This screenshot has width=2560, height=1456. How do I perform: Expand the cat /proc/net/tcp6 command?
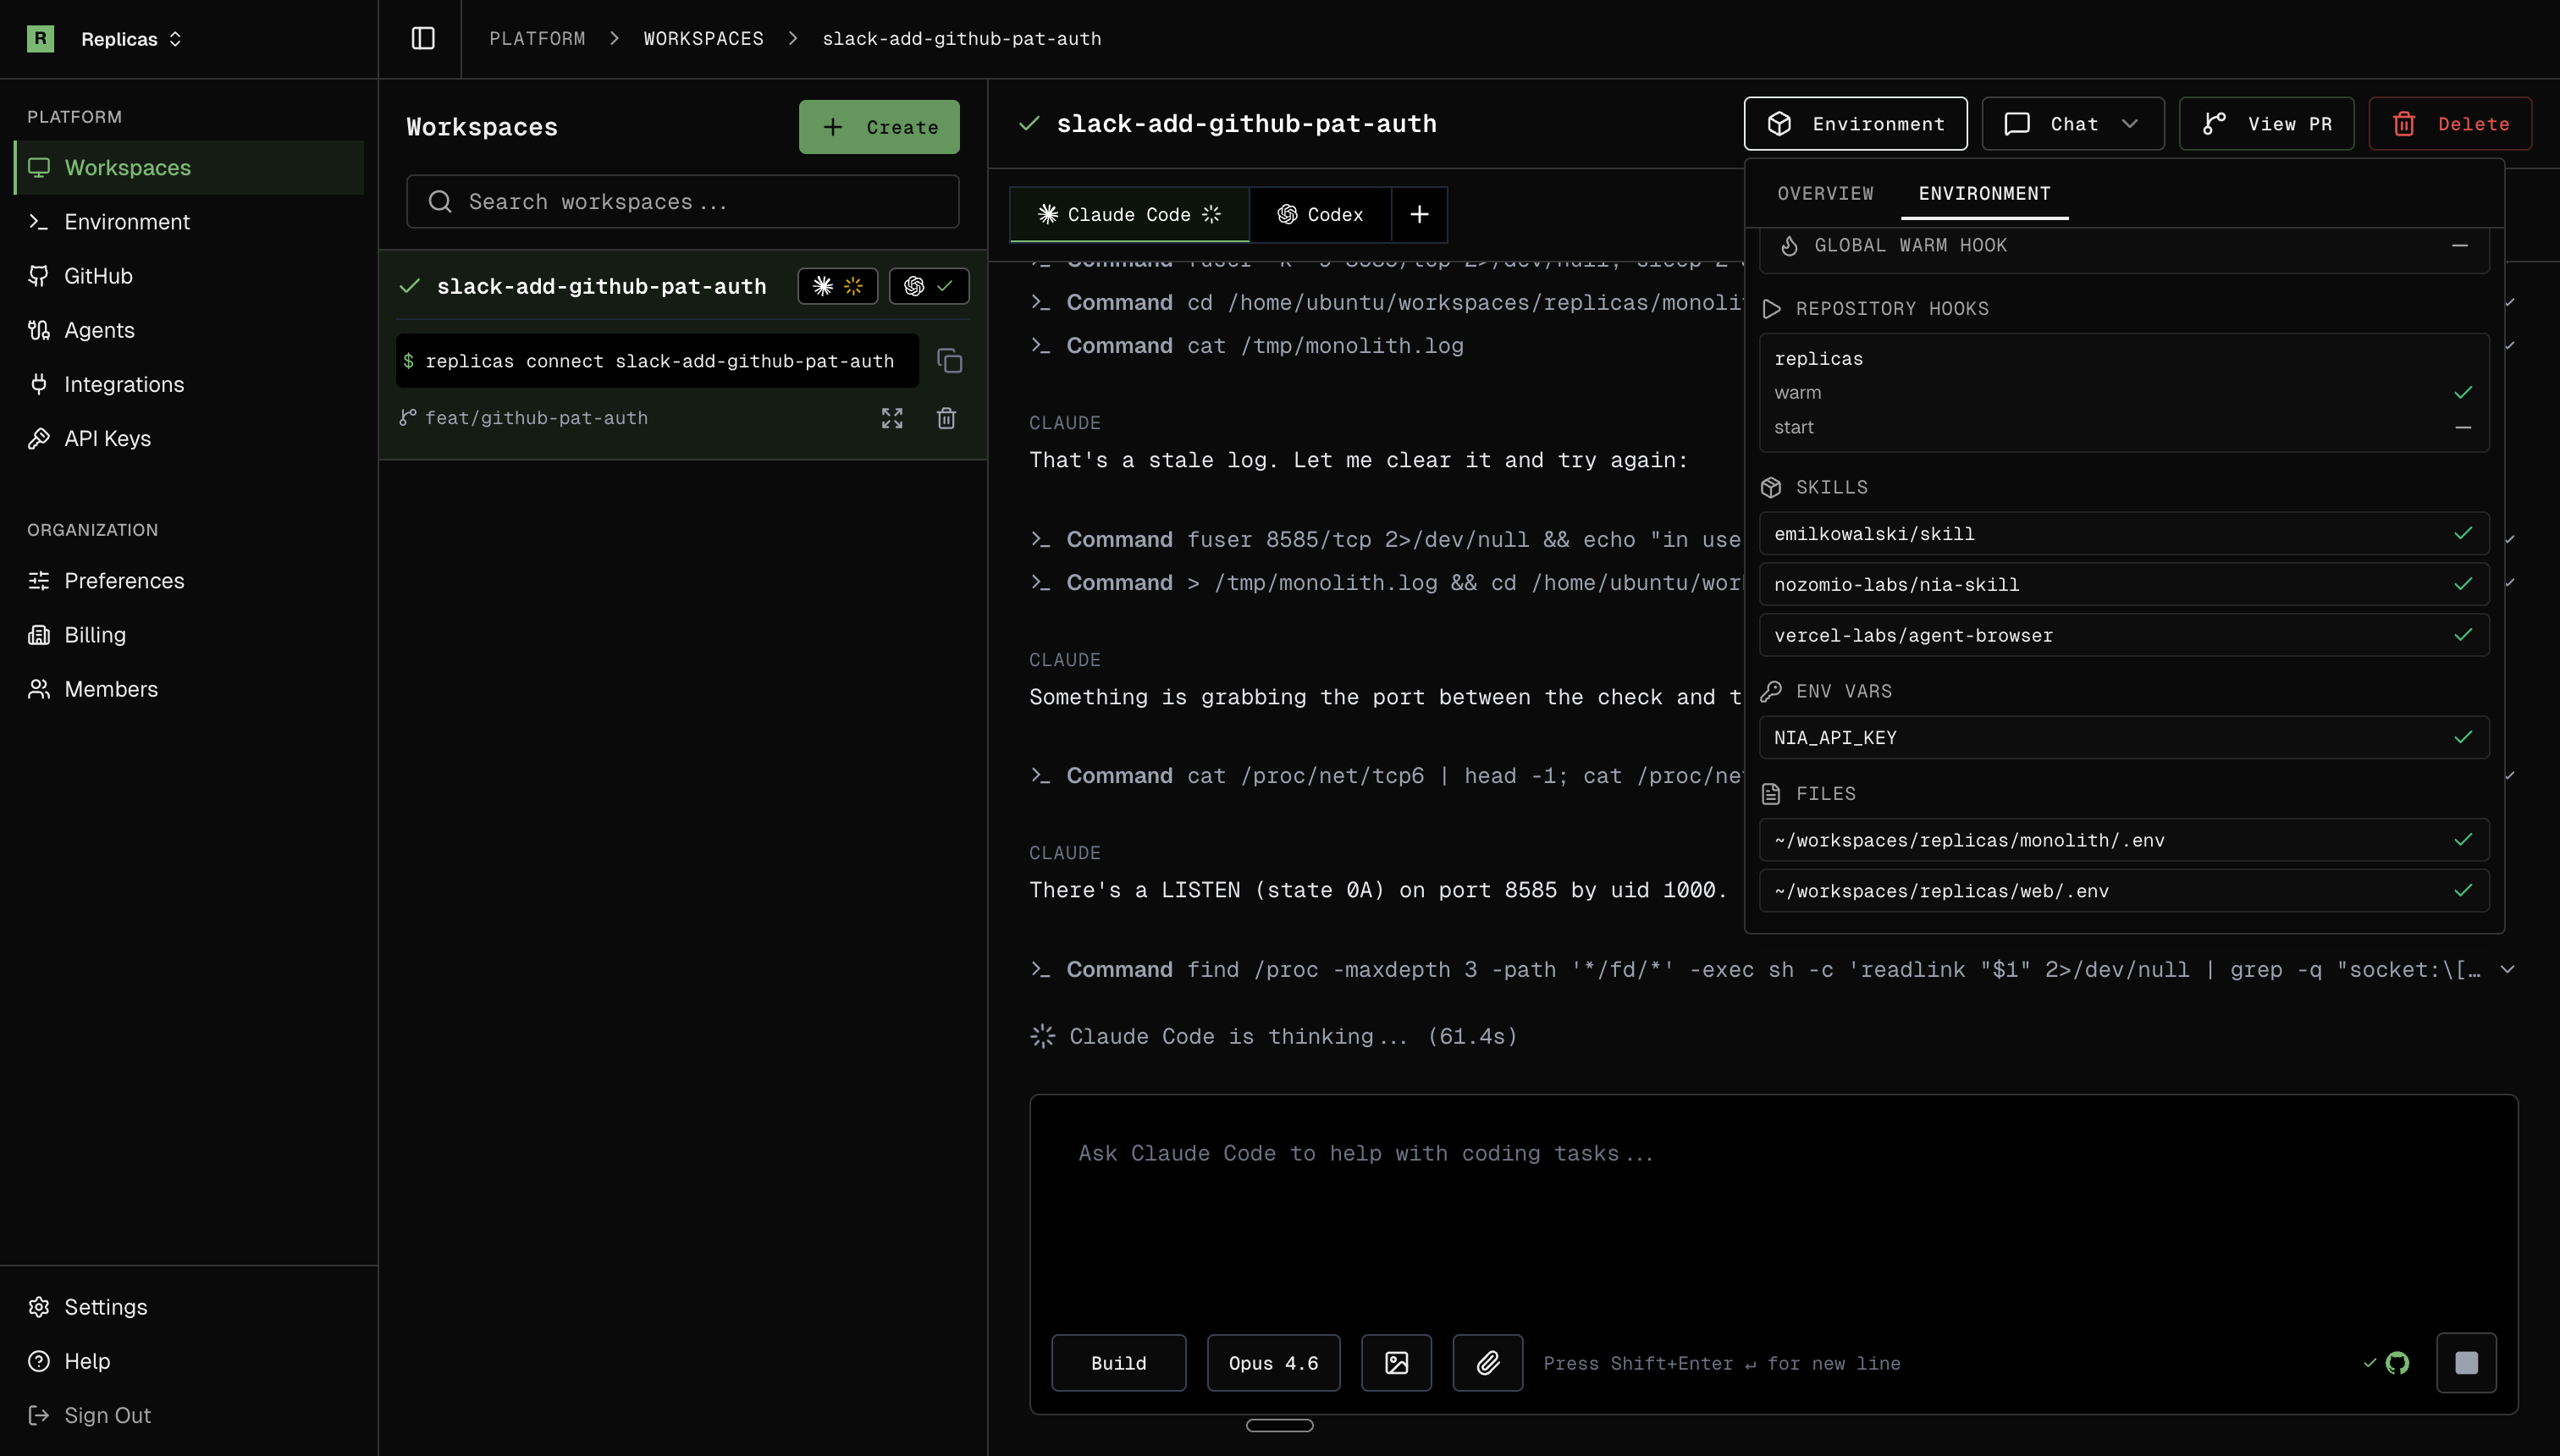click(x=2509, y=775)
